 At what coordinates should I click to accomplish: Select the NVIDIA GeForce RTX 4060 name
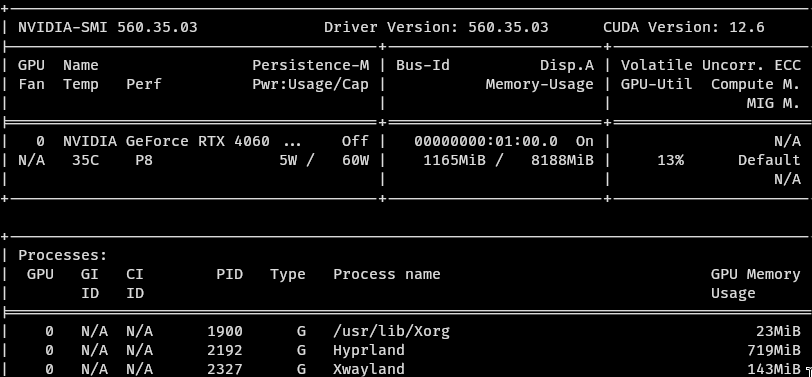(166, 141)
